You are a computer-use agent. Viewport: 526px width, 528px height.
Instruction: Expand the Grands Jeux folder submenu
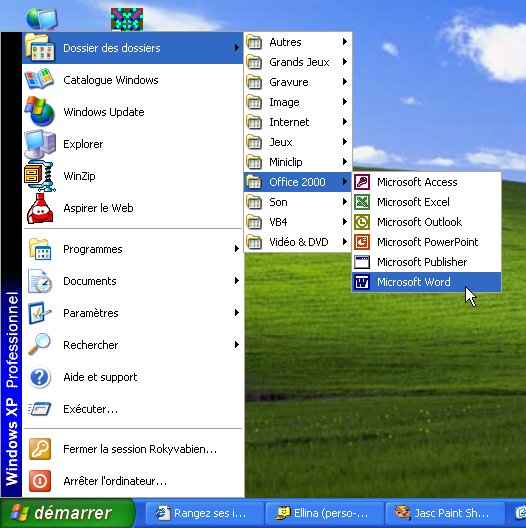click(298, 62)
